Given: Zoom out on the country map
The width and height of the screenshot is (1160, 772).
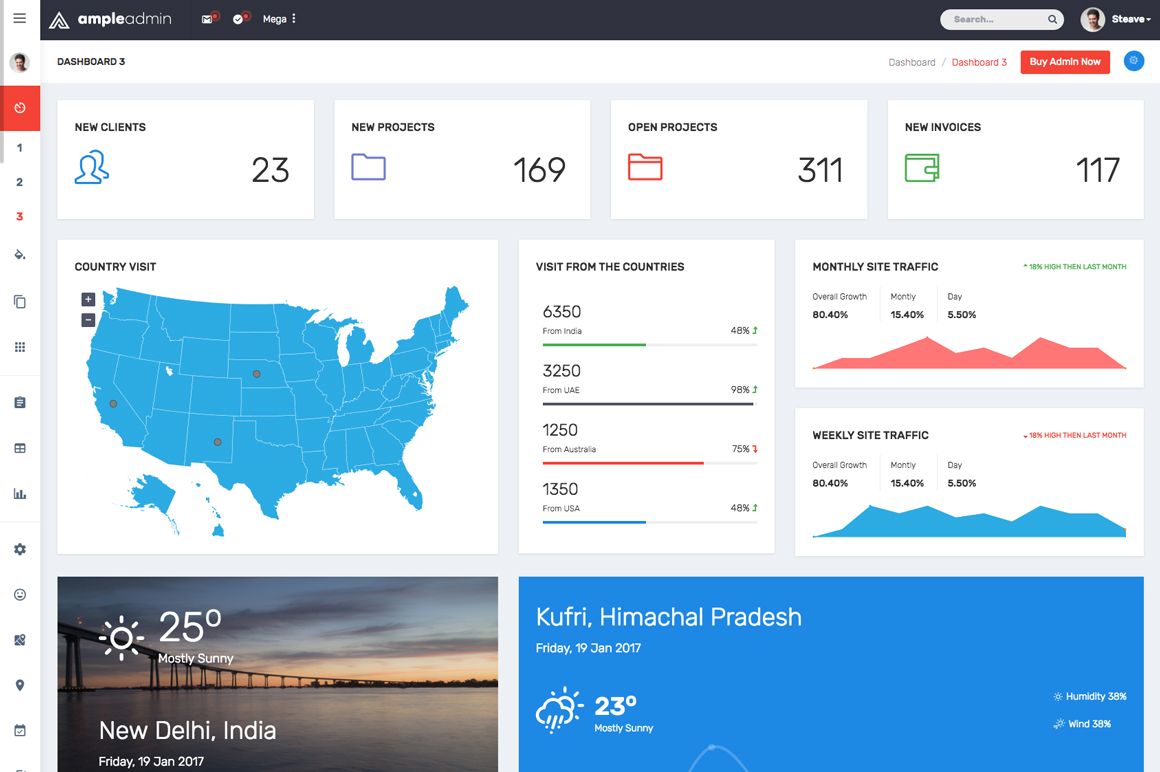Looking at the screenshot, I should pyautogui.click(x=88, y=320).
